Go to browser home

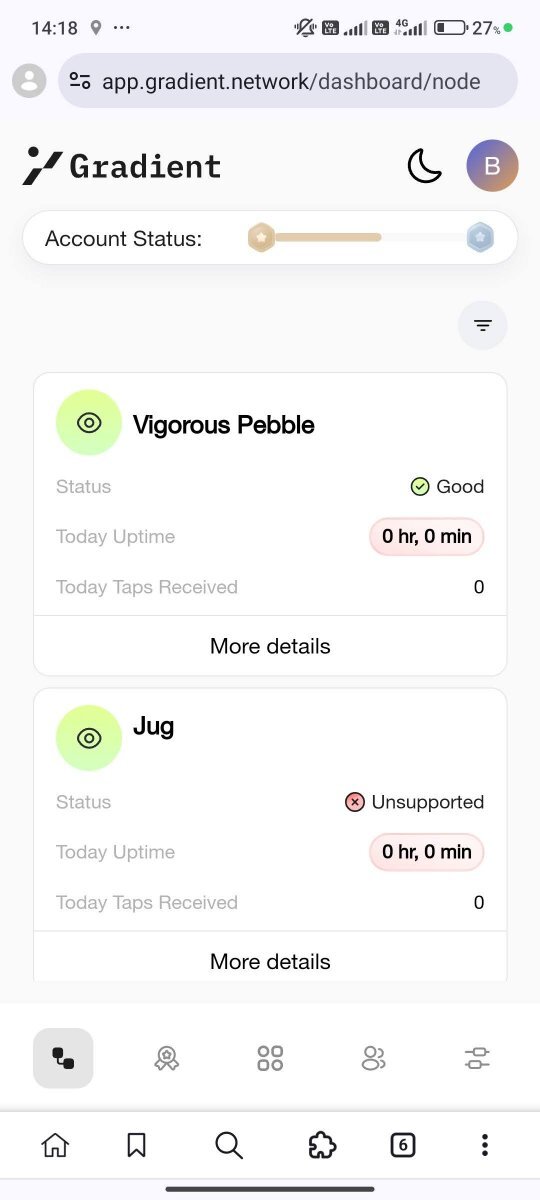pos(55,1145)
